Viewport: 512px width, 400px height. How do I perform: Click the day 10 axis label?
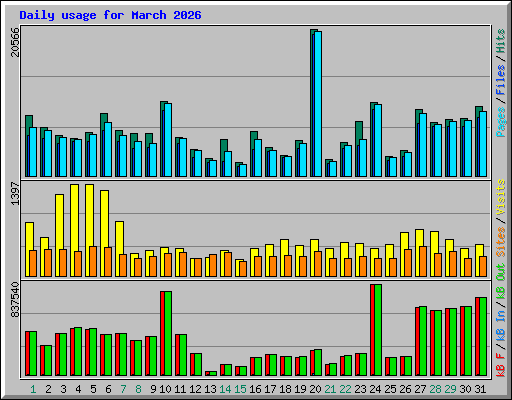[165, 389]
